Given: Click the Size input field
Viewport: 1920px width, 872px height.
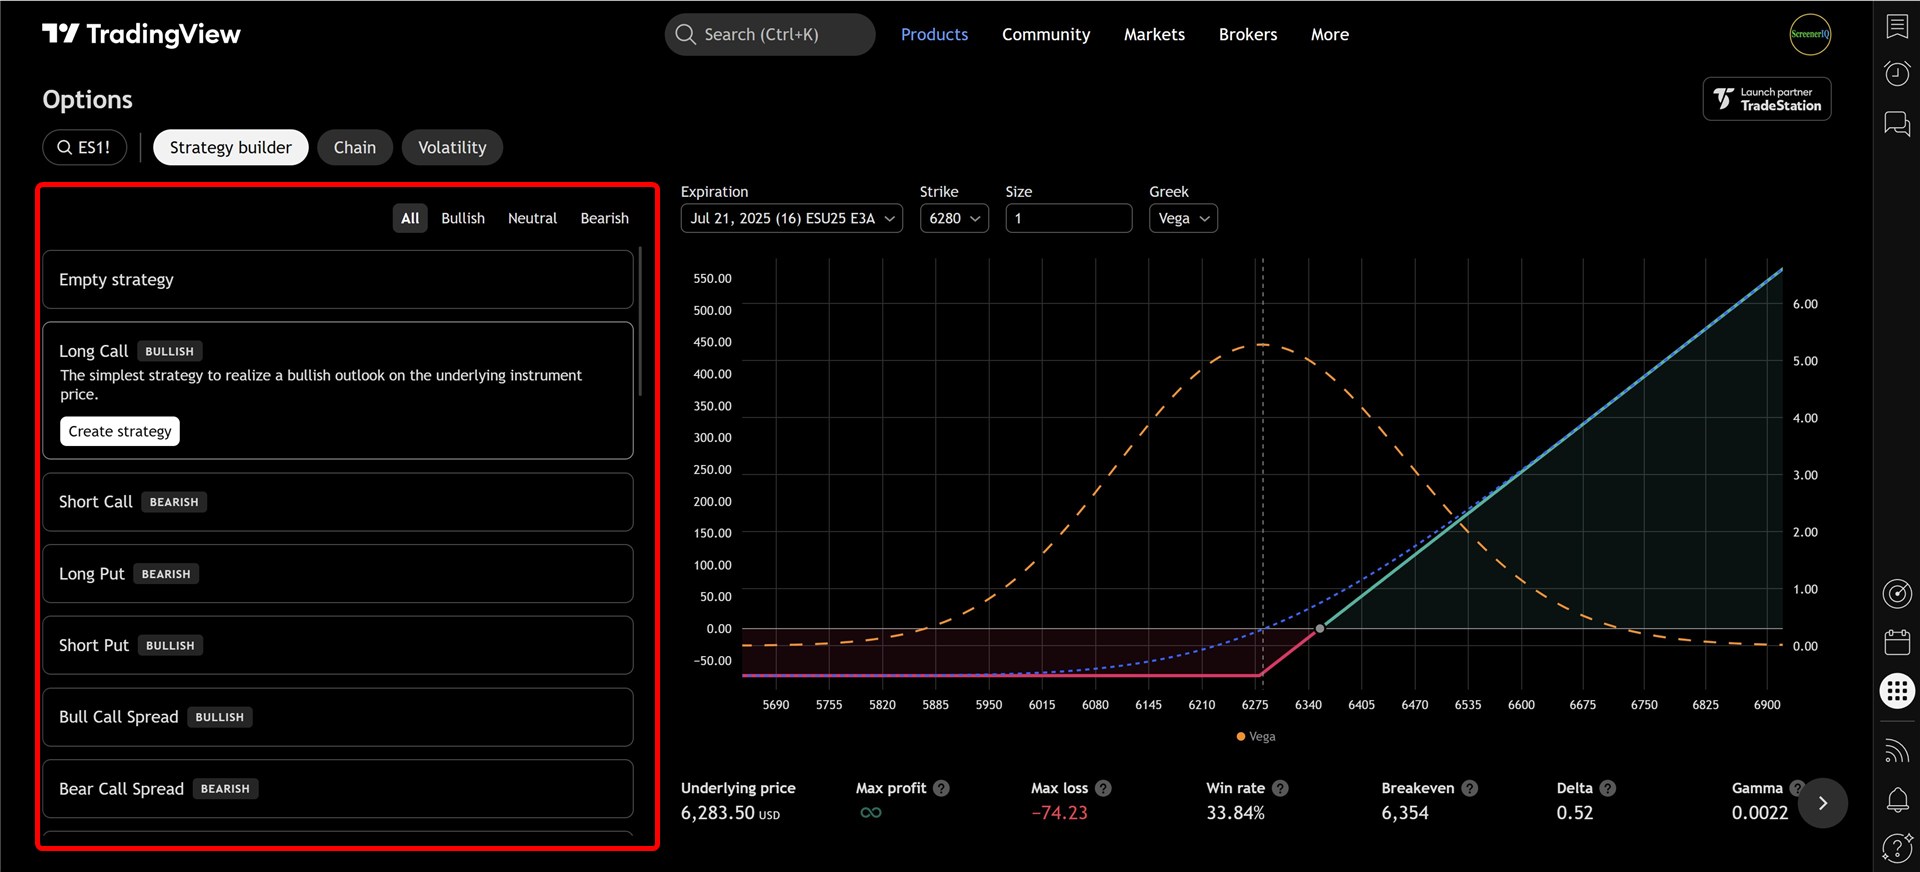Looking at the screenshot, I should 1069,218.
